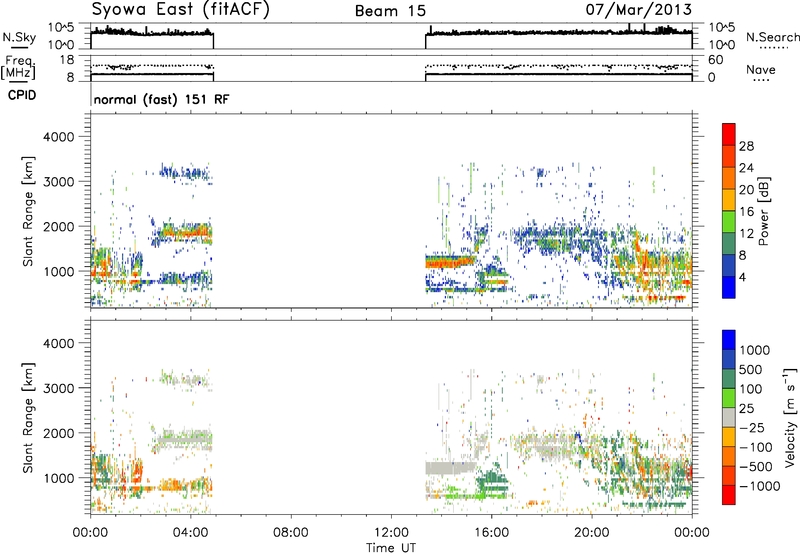Click the "N.Sky" legend label
Viewport: 800px width, 554px height.
pyautogui.click(x=19, y=37)
